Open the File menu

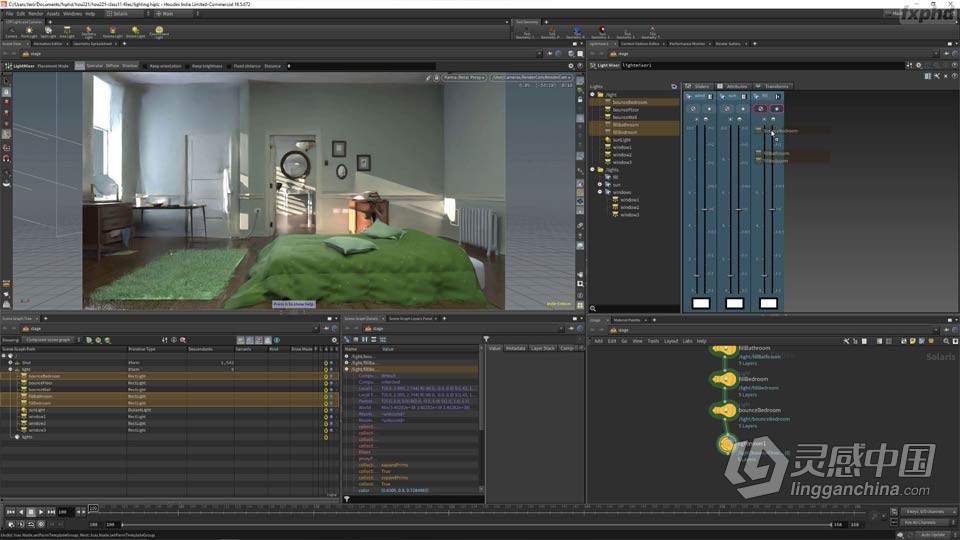(9, 13)
